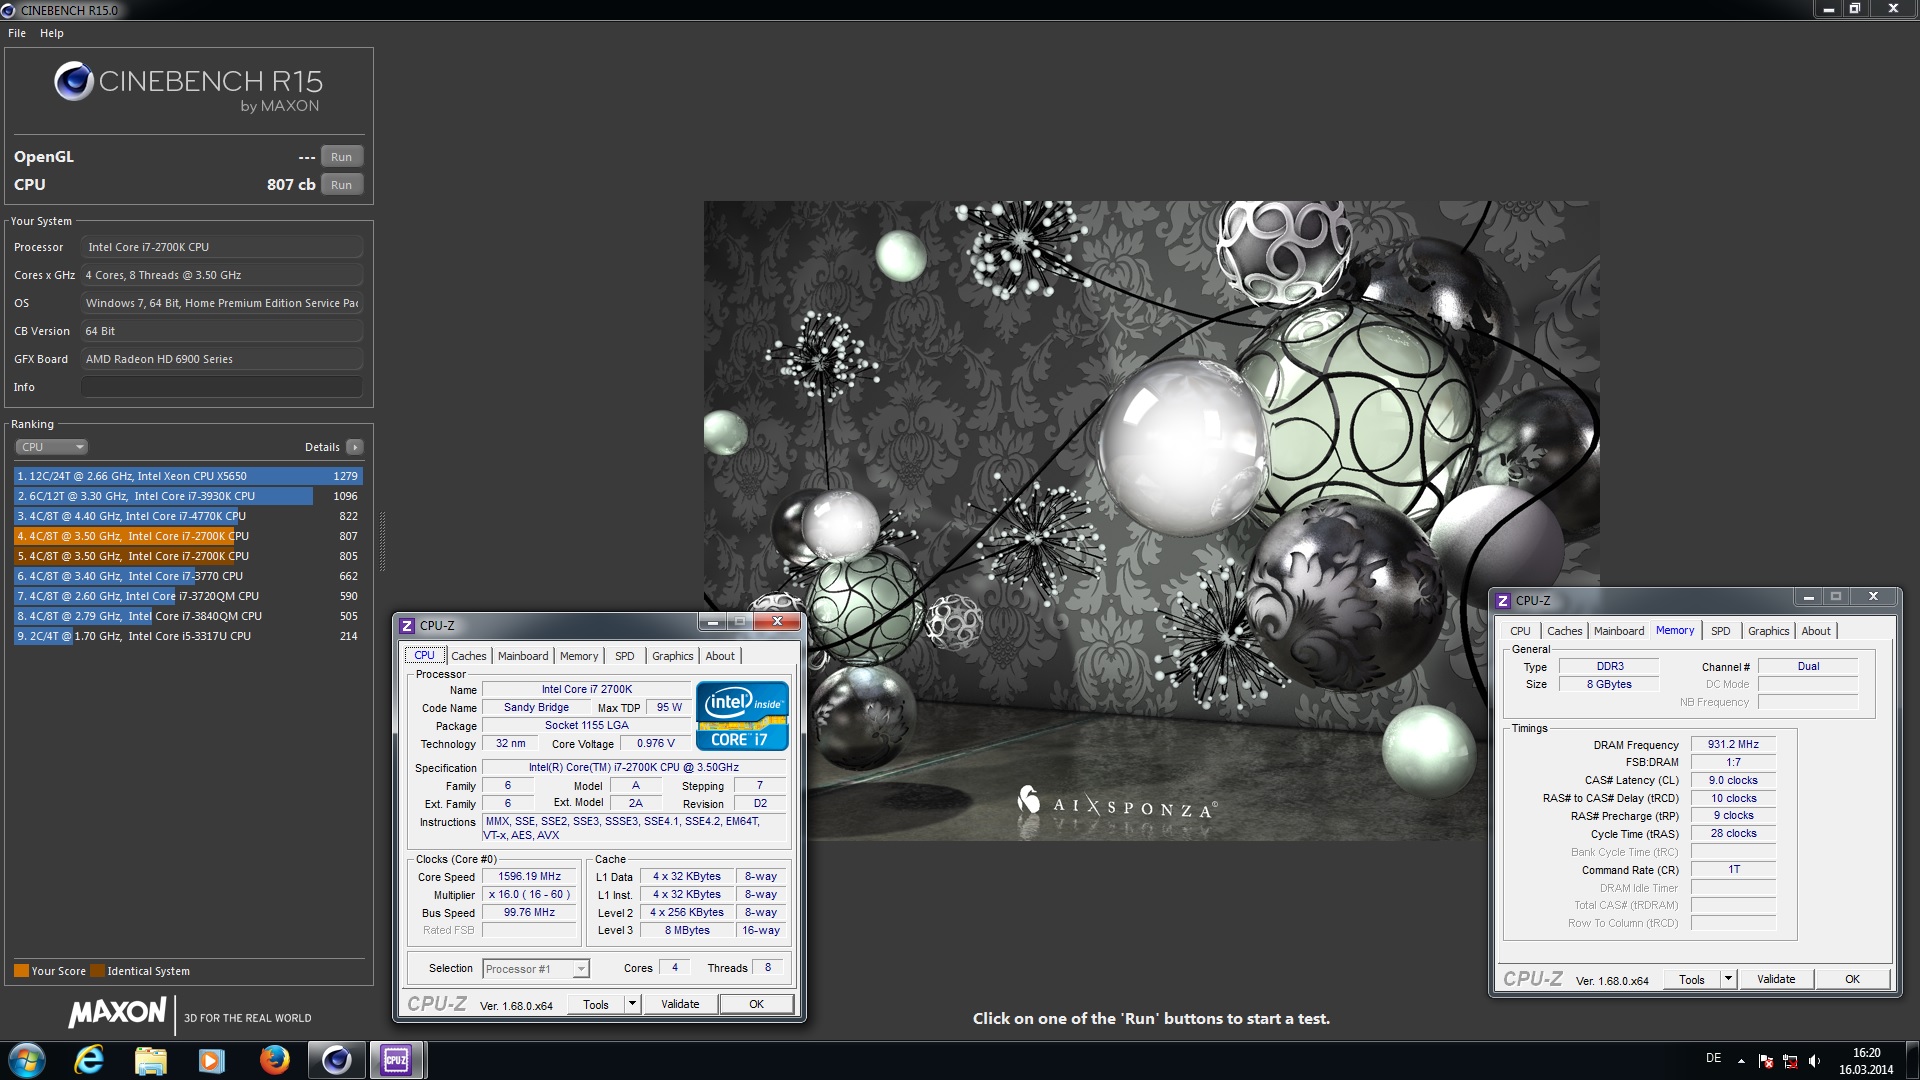Screen dimensions: 1920x1080
Task: Expand Tools dropdown arrow in left CPU-Z
Action: coord(632,1004)
